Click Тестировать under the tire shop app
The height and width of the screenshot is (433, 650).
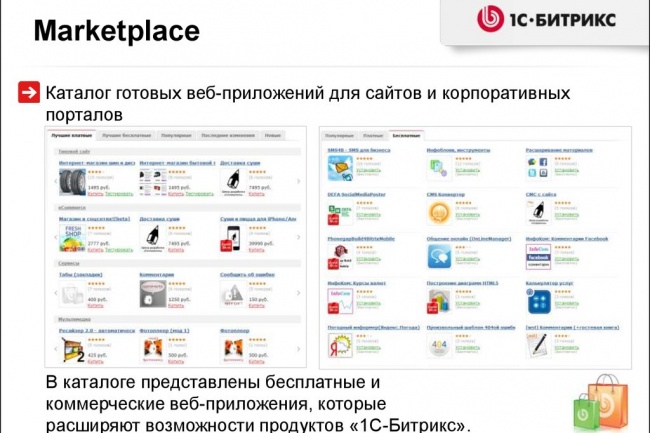(119, 194)
